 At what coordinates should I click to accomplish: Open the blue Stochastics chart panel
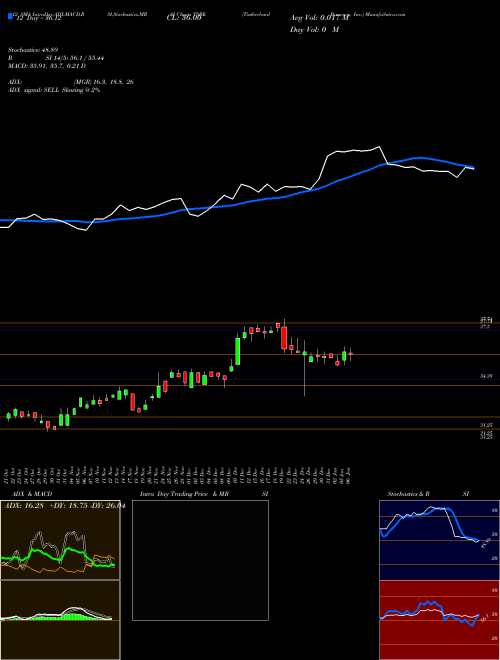439,540
